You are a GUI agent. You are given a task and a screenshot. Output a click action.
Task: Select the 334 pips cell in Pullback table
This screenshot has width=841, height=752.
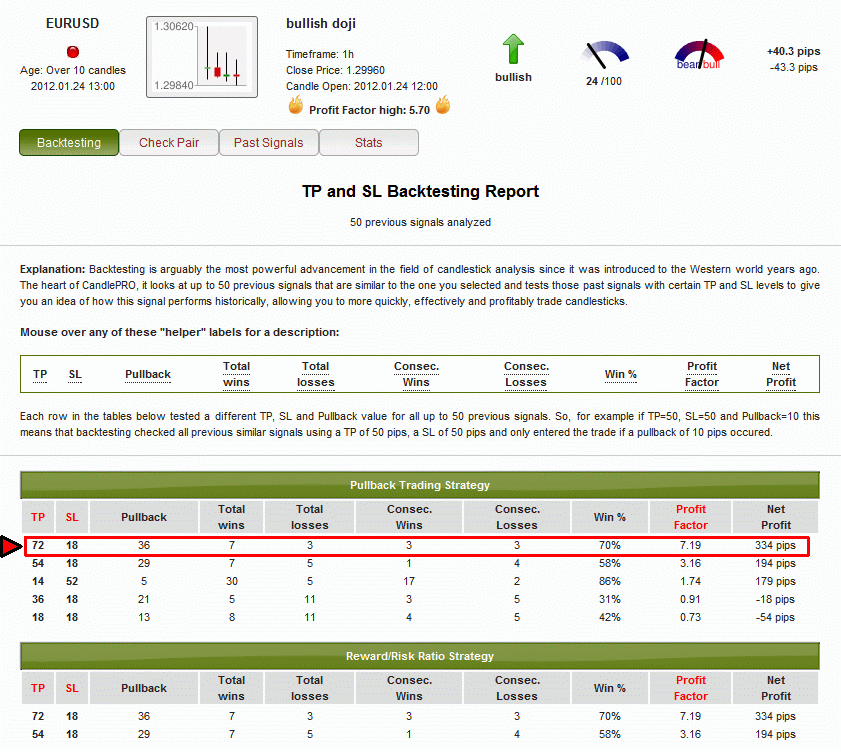(x=776, y=545)
